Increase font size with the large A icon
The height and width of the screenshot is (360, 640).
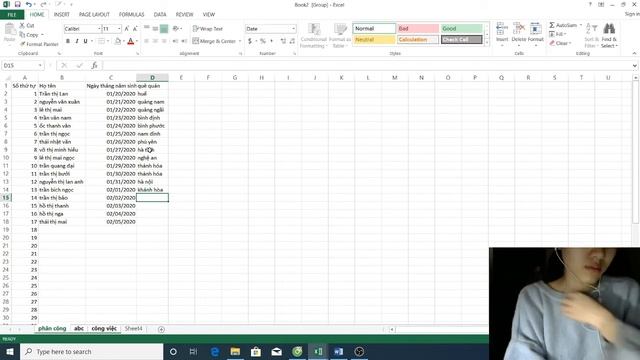pyautogui.click(x=127, y=29)
